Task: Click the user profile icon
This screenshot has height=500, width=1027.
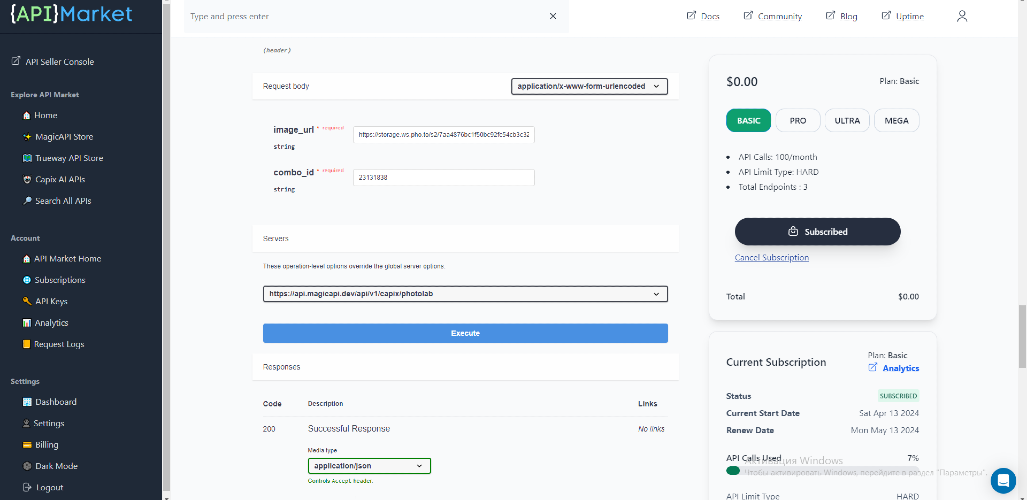Action: [x=962, y=16]
